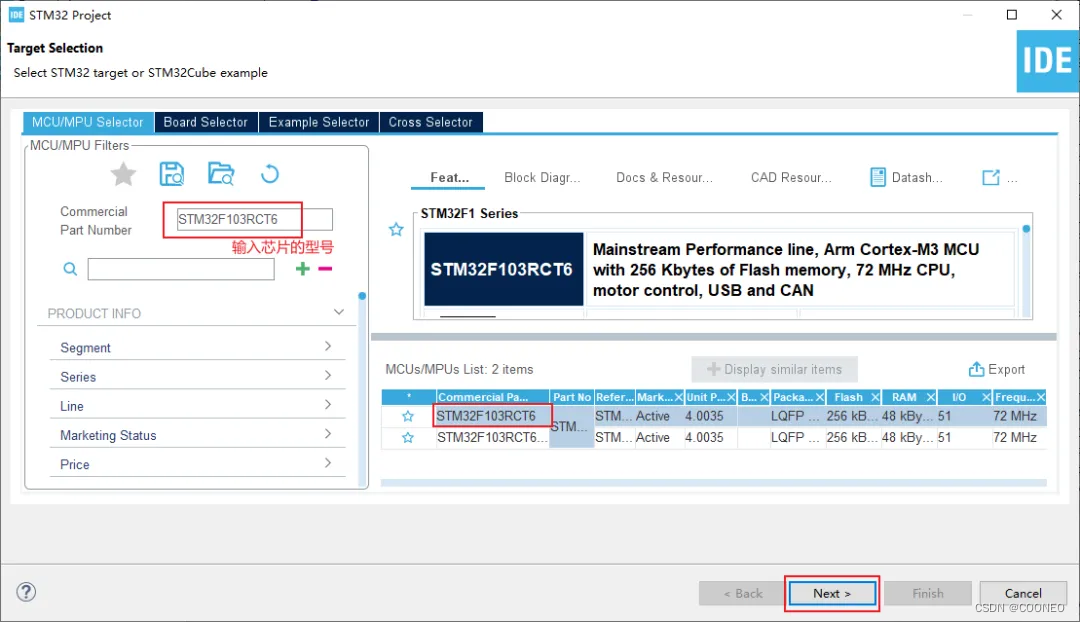The height and width of the screenshot is (622, 1080).
Task: Click the Next > button
Action: point(831,593)
